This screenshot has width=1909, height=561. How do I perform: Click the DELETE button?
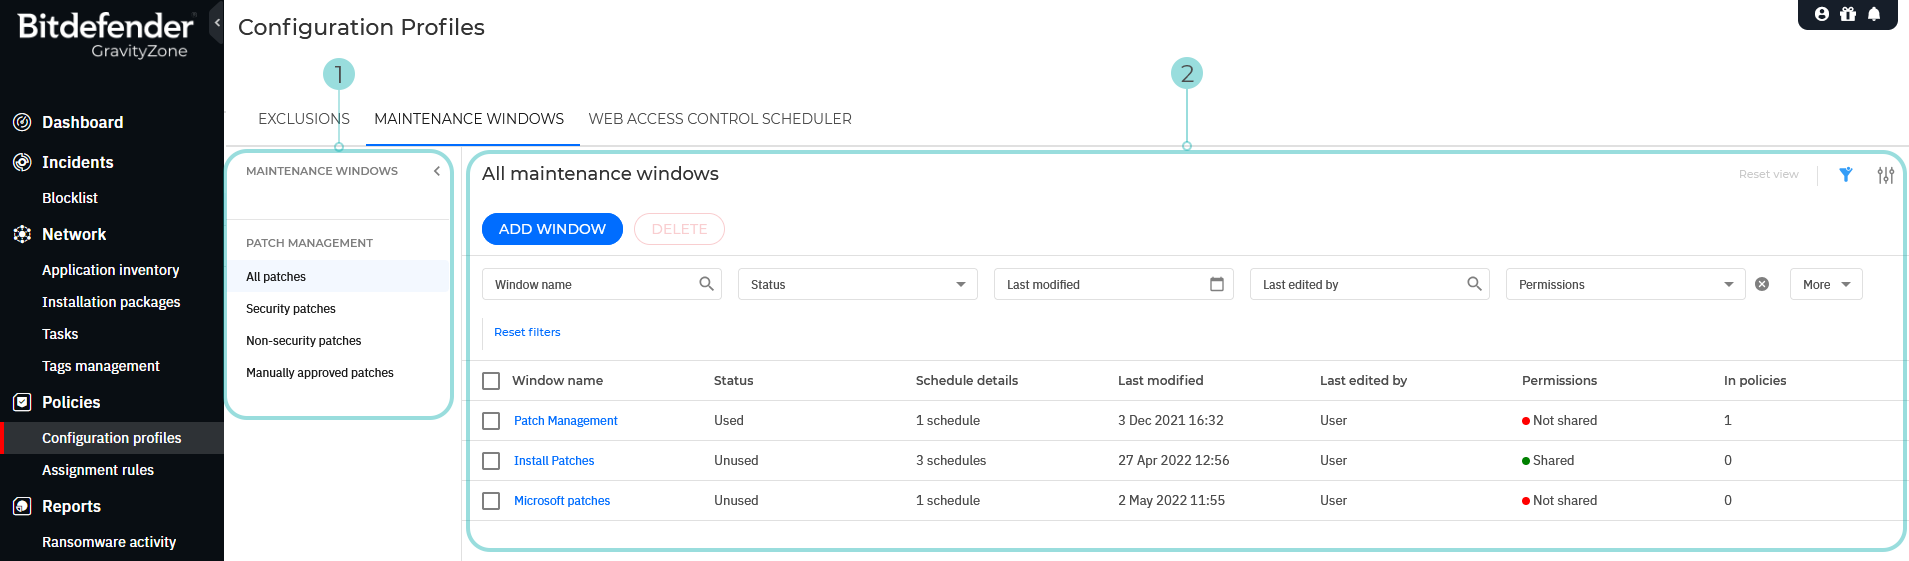pyautogui.click(x=679, y=229)
